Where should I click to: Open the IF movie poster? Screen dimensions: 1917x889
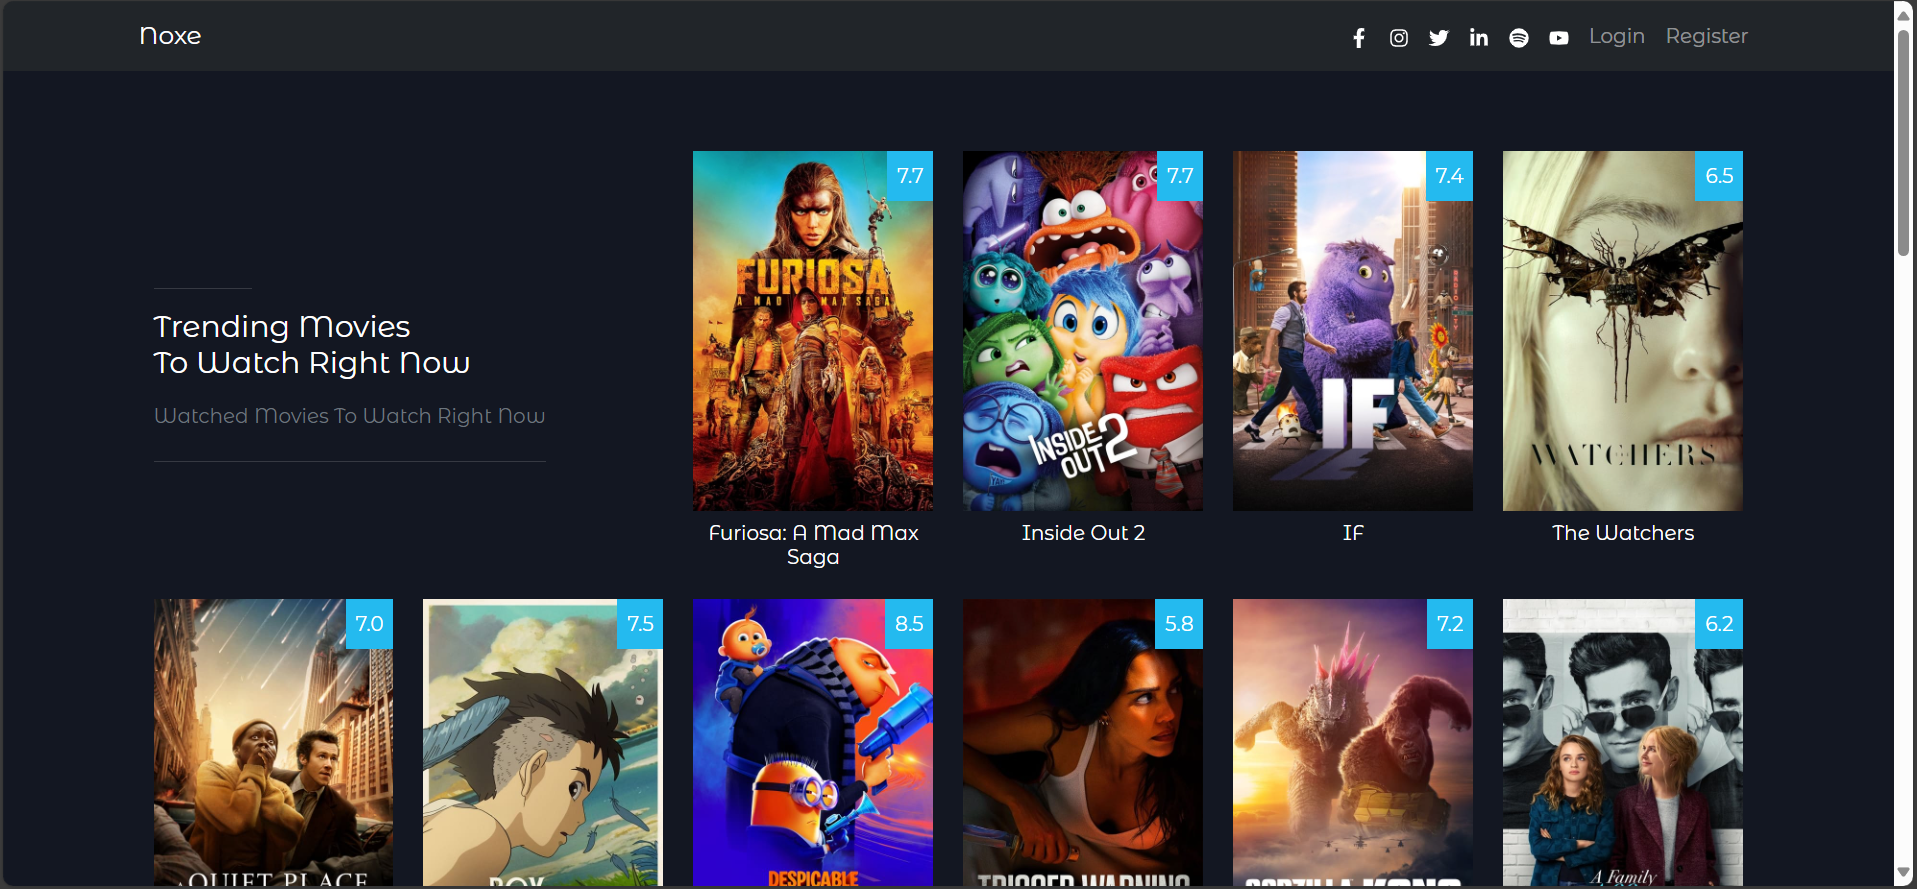pyautogui.click(x=1352, y=331)
